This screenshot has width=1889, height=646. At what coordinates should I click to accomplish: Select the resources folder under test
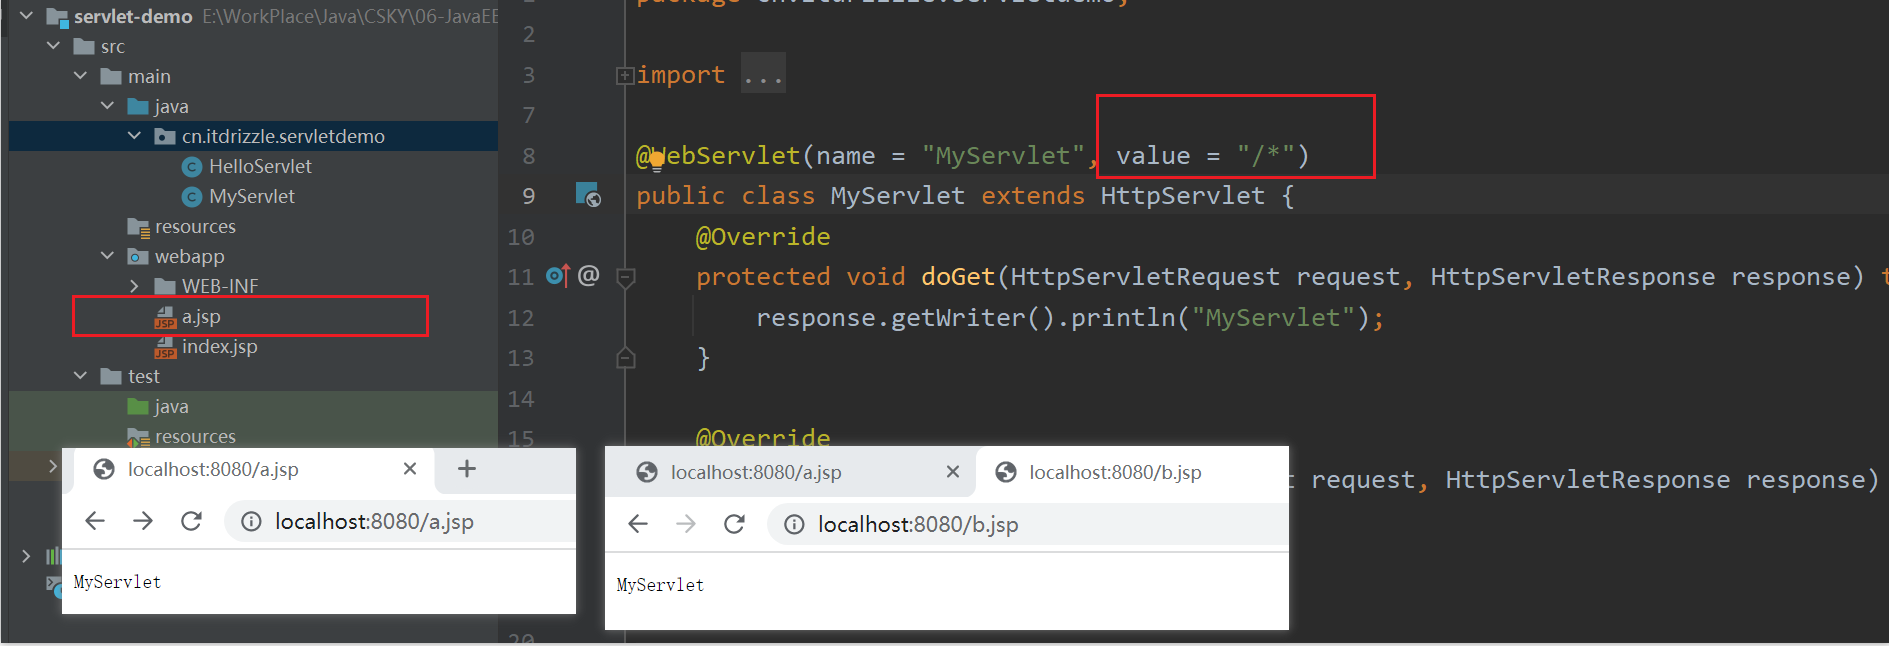(195, 436)
